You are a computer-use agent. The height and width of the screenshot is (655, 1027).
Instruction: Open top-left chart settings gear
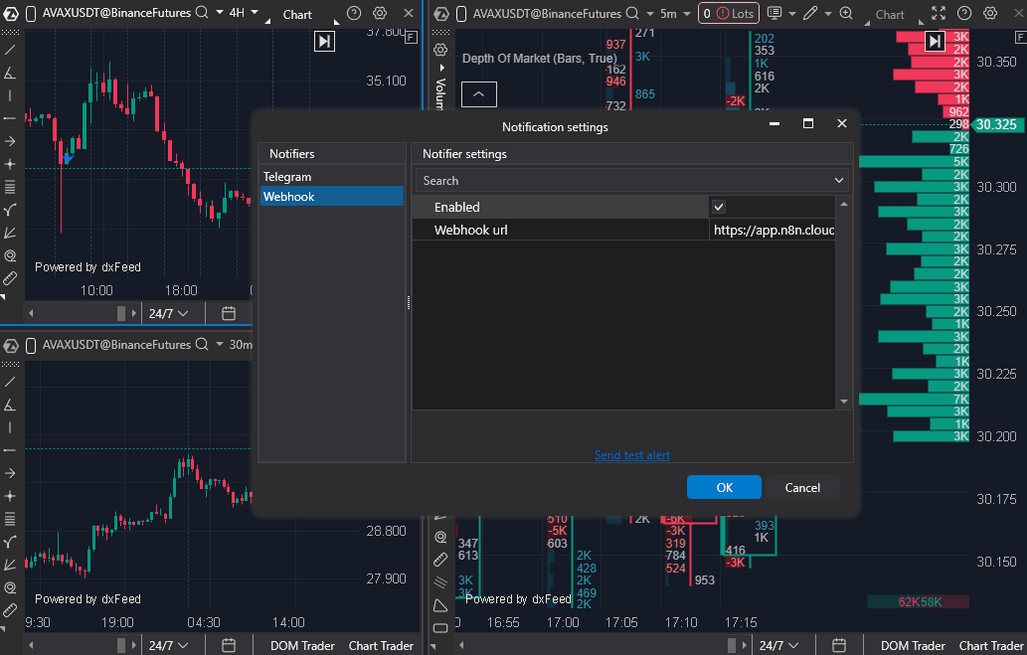379,14
